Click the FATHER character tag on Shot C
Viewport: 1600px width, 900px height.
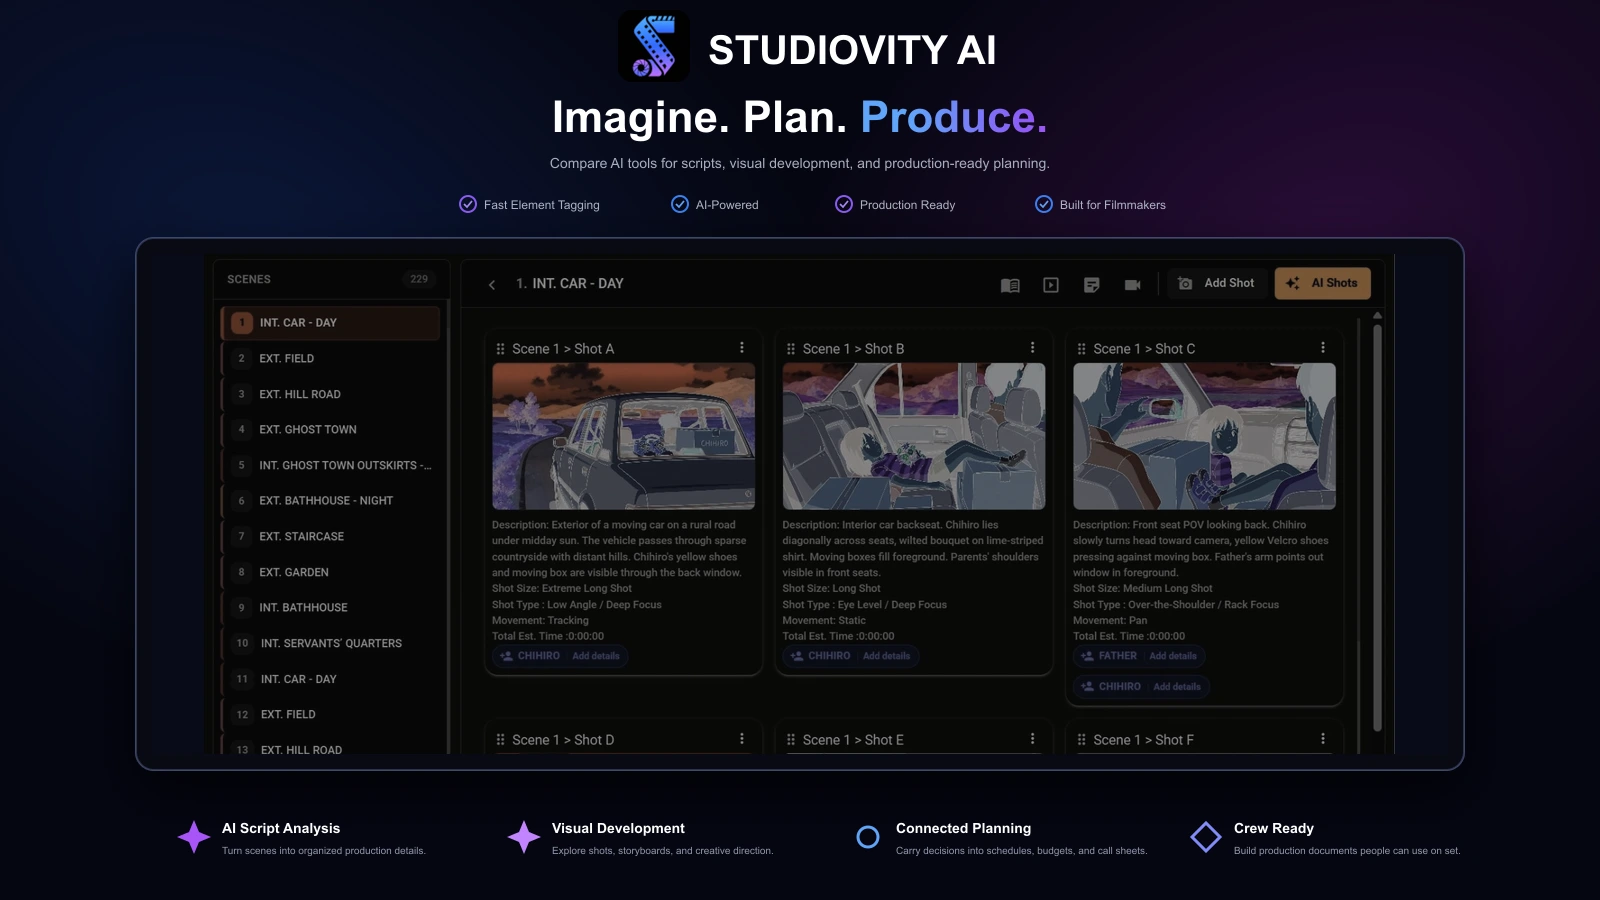pos(1109,656)
